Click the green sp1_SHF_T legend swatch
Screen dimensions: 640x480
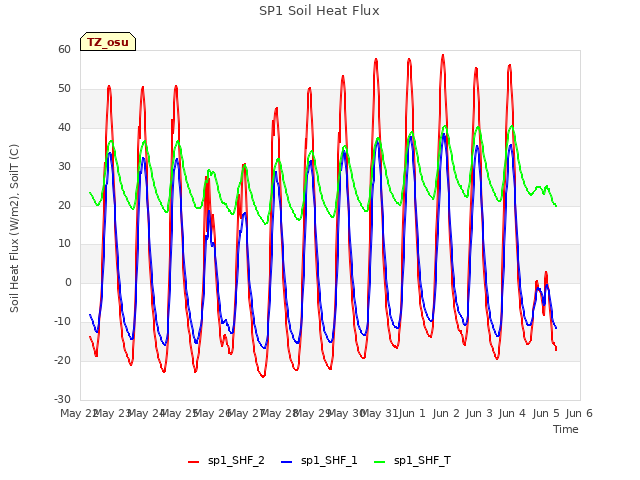(380, 462)
